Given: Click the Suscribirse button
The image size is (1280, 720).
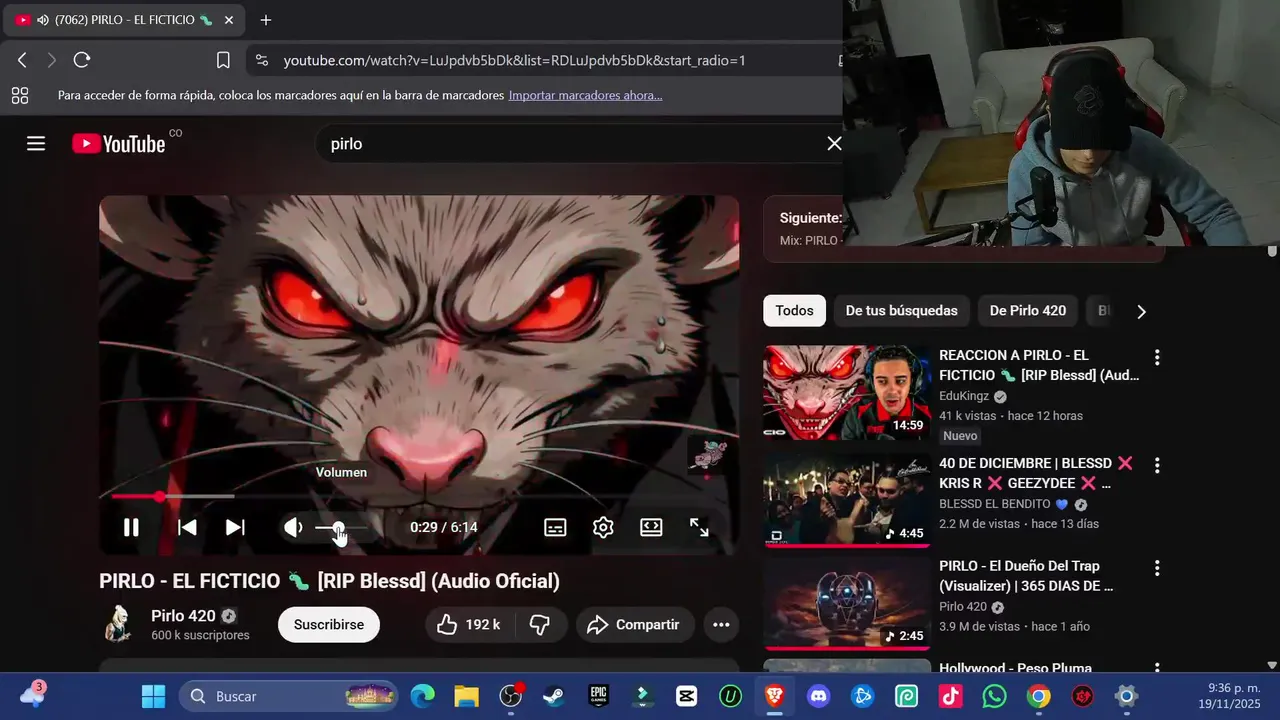Looking at the screenshot, I should 329,625.
